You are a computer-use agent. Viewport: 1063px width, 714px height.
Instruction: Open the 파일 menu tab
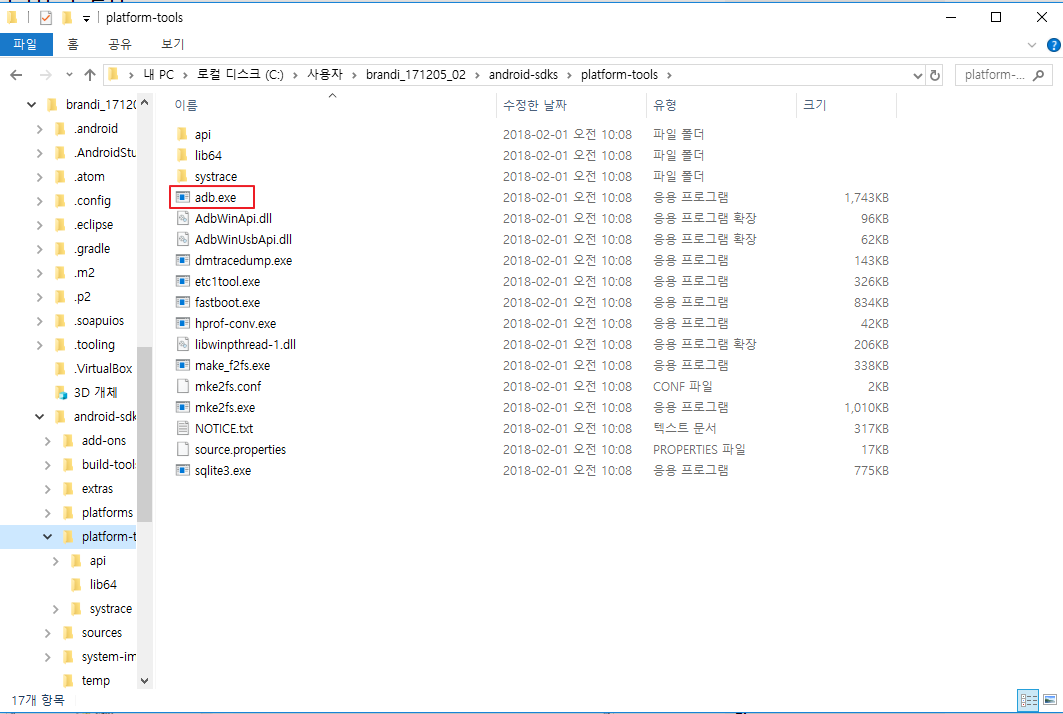click(25, 44)
